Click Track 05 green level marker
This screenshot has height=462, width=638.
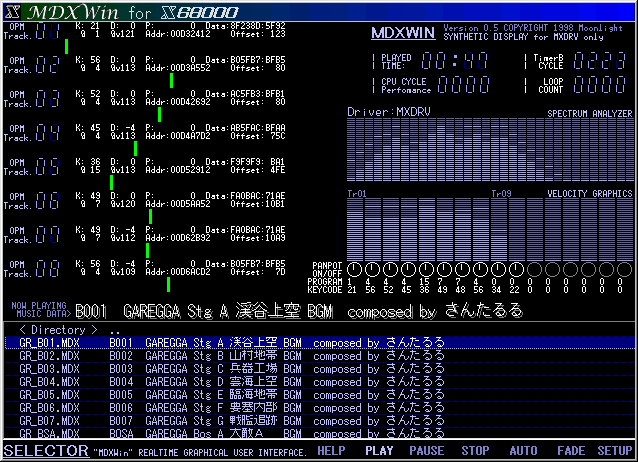pyautogui.click(x=111, y=182)
